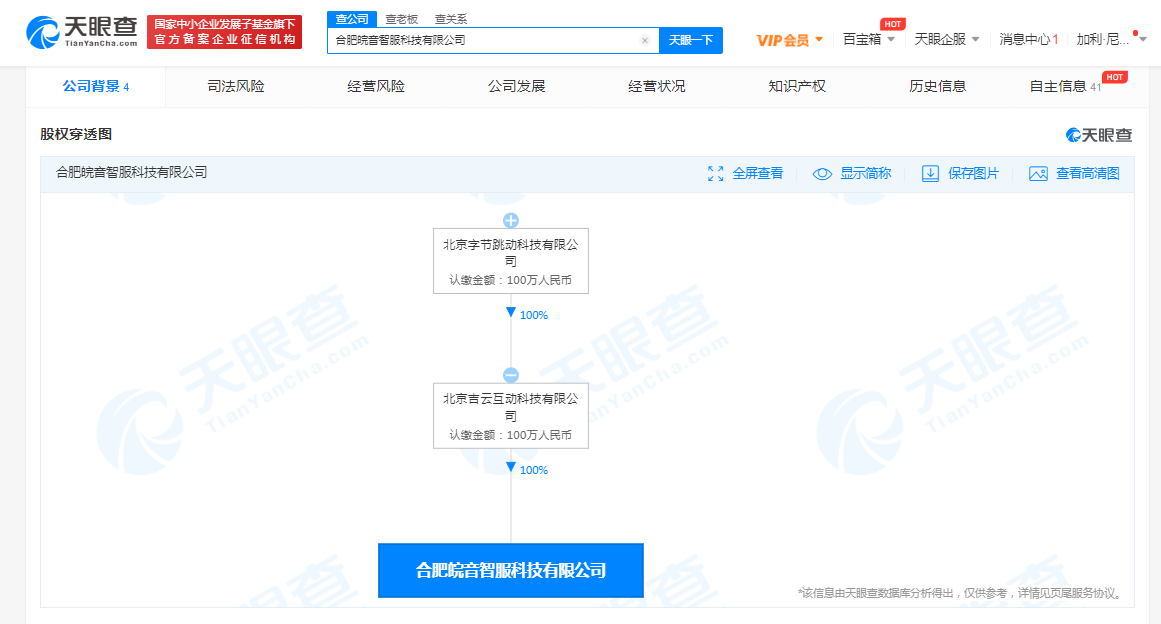Click the 全屏查看 text link
The height and width of the screenshot is (624, 1161).
pos(757,173)
